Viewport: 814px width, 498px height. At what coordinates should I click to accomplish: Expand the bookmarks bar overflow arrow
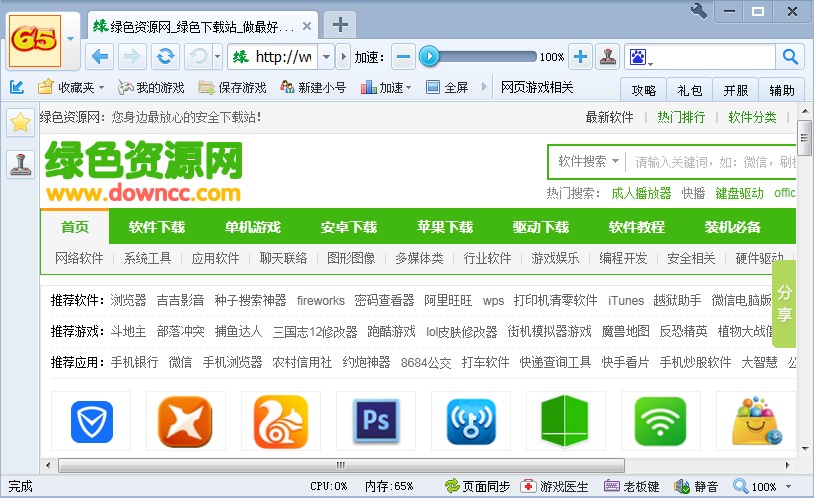click(484, 87)
